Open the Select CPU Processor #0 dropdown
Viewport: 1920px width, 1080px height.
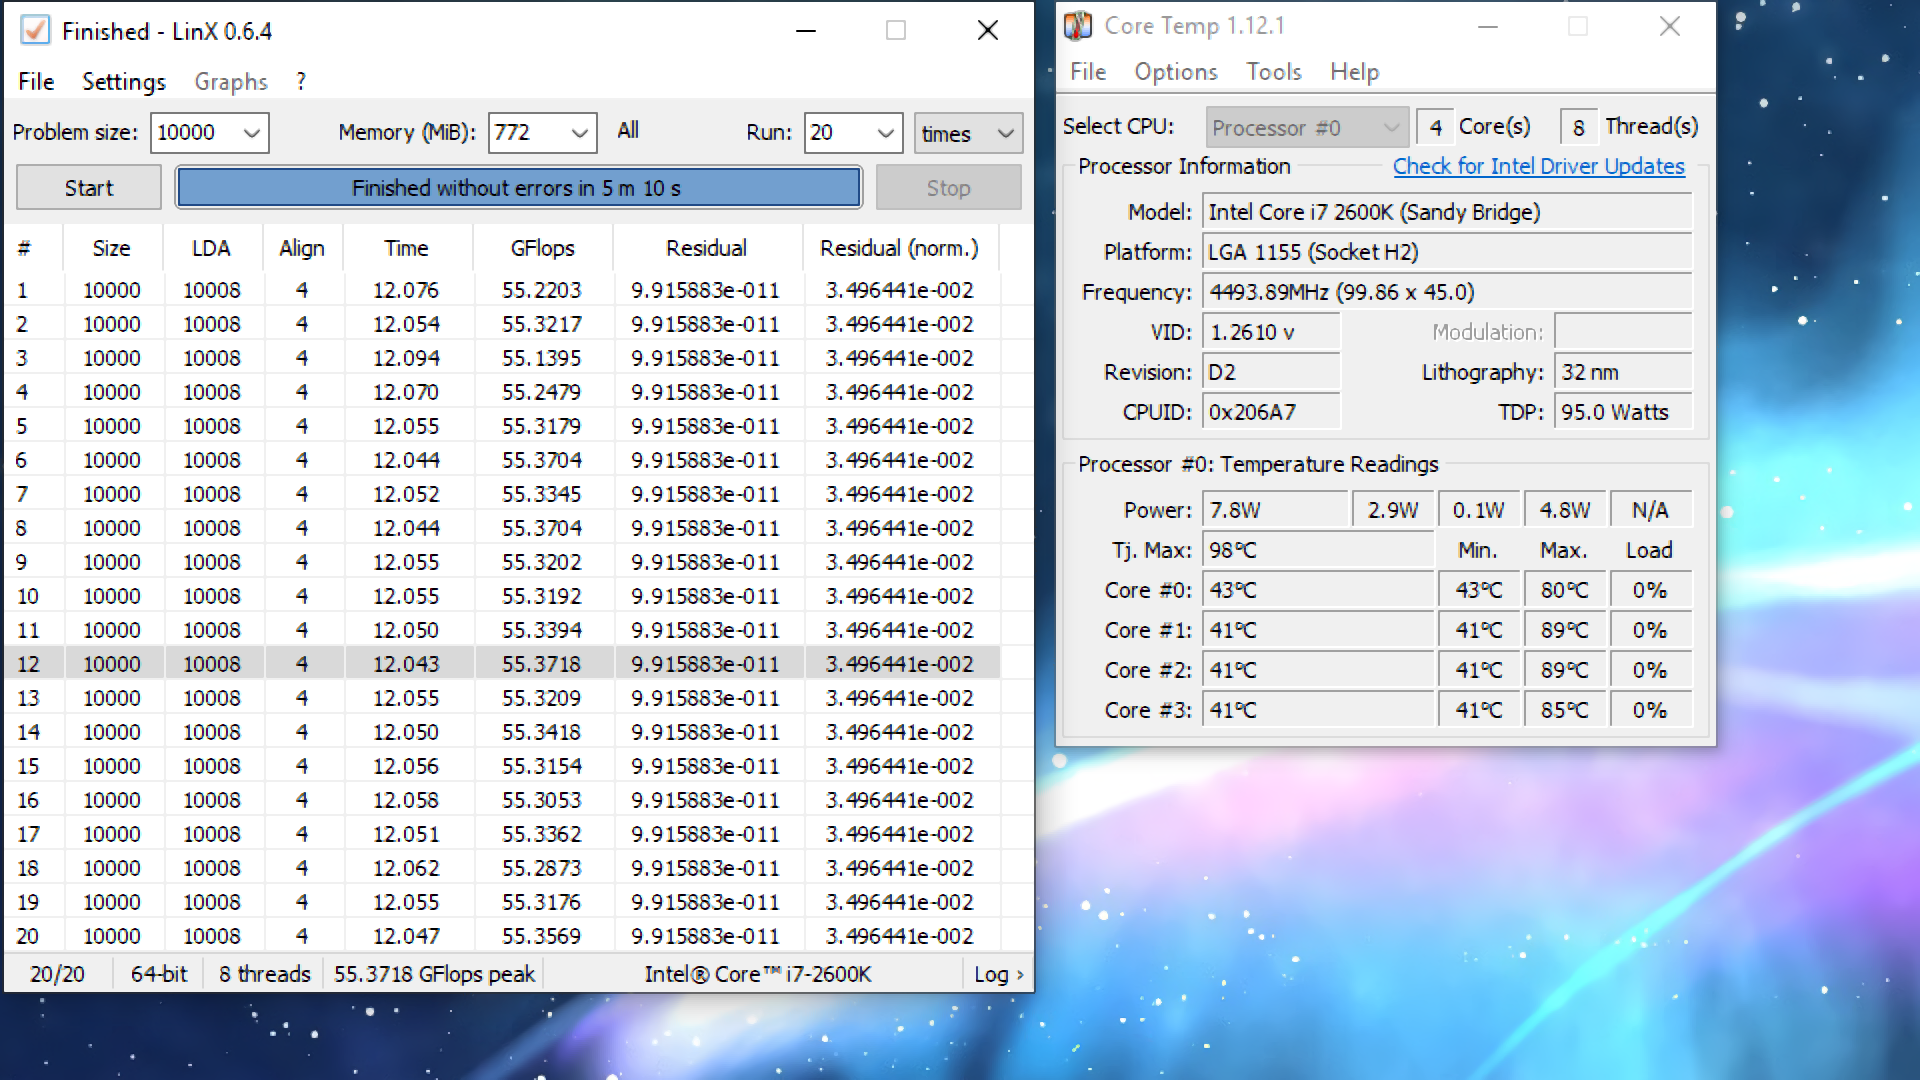pos(1307,128)
